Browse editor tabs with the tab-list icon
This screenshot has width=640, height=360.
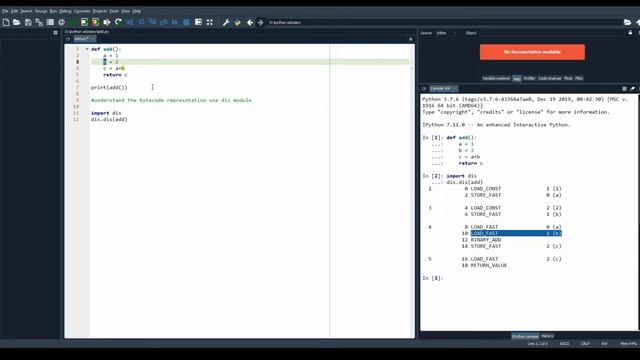[68, 39]
